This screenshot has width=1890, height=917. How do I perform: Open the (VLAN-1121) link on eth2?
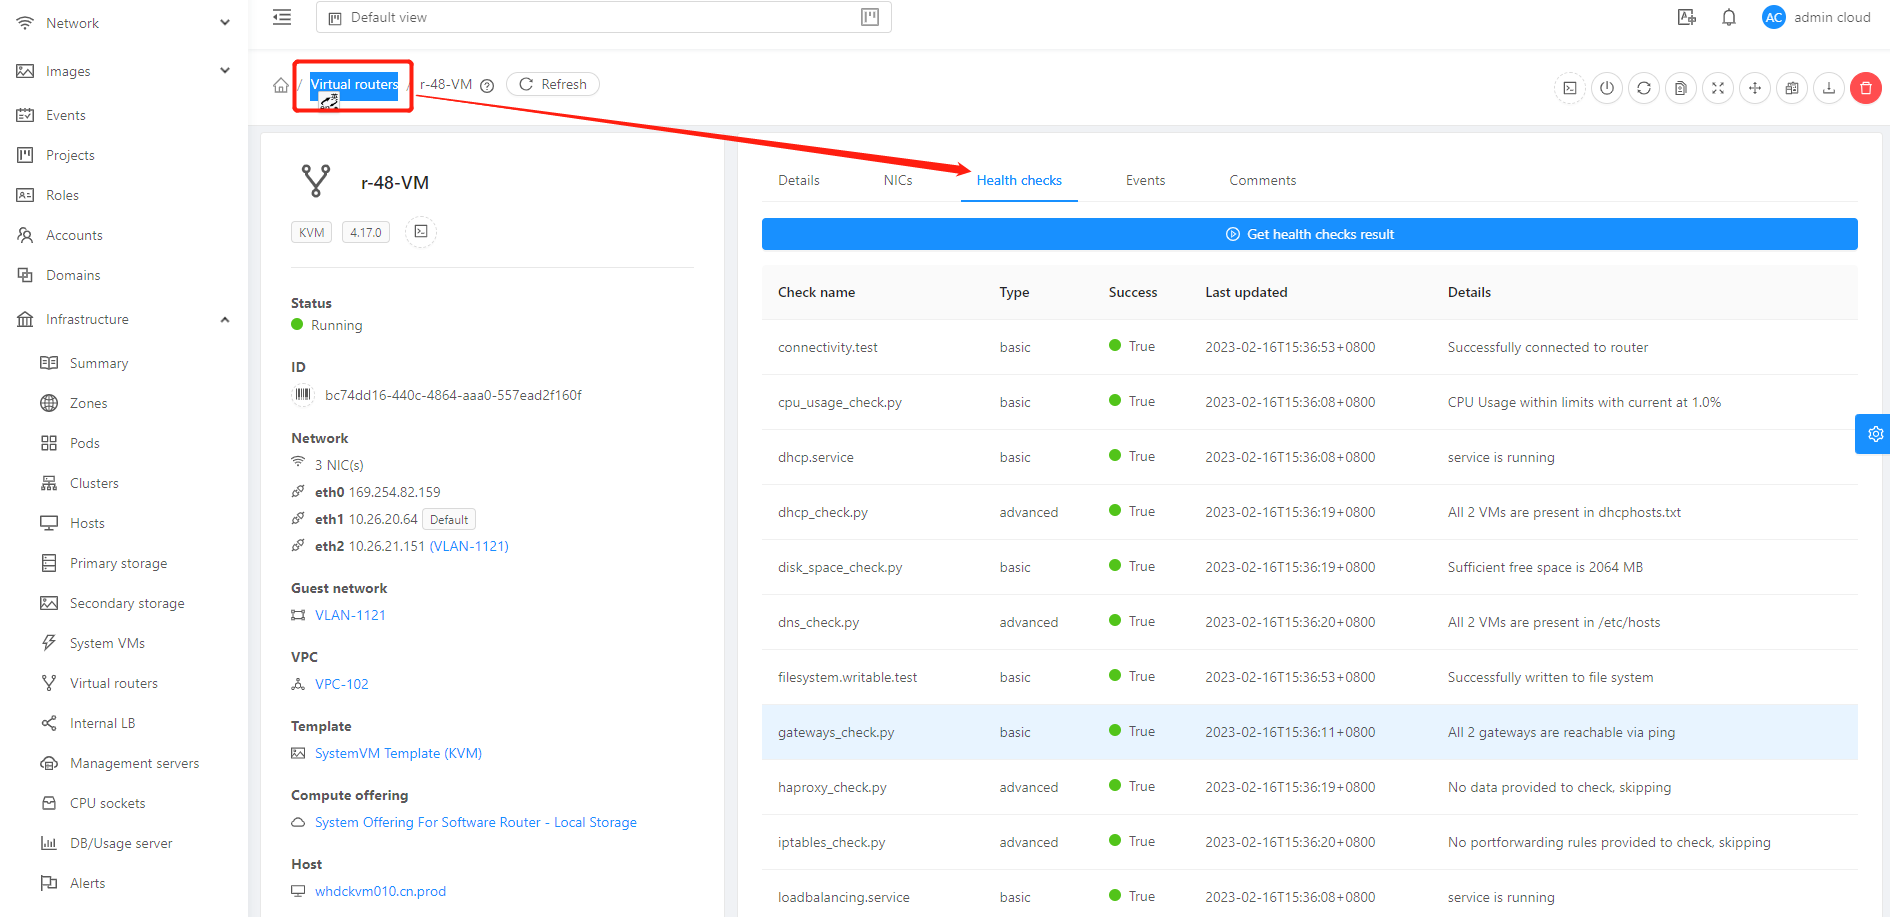(x=469, y=546)
